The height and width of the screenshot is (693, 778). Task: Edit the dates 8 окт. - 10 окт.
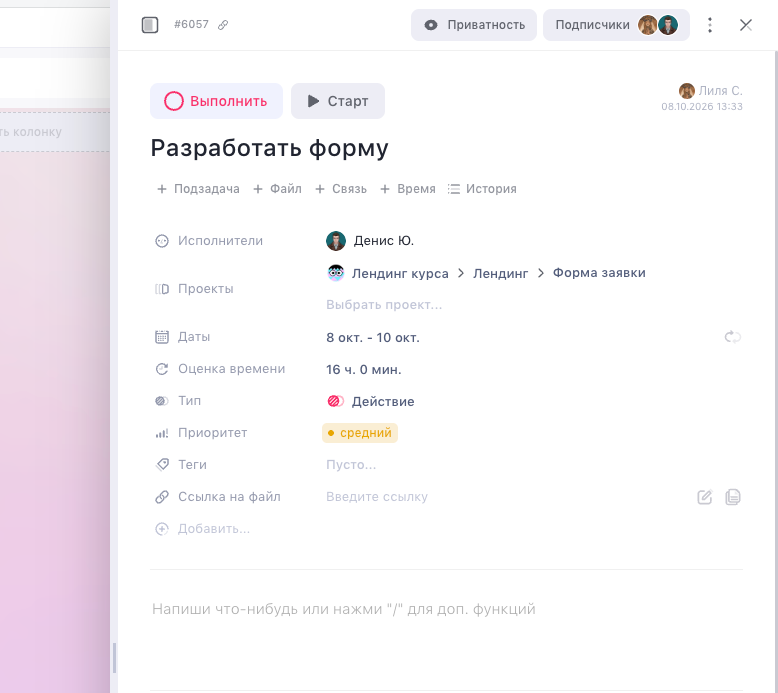(373, 338)
